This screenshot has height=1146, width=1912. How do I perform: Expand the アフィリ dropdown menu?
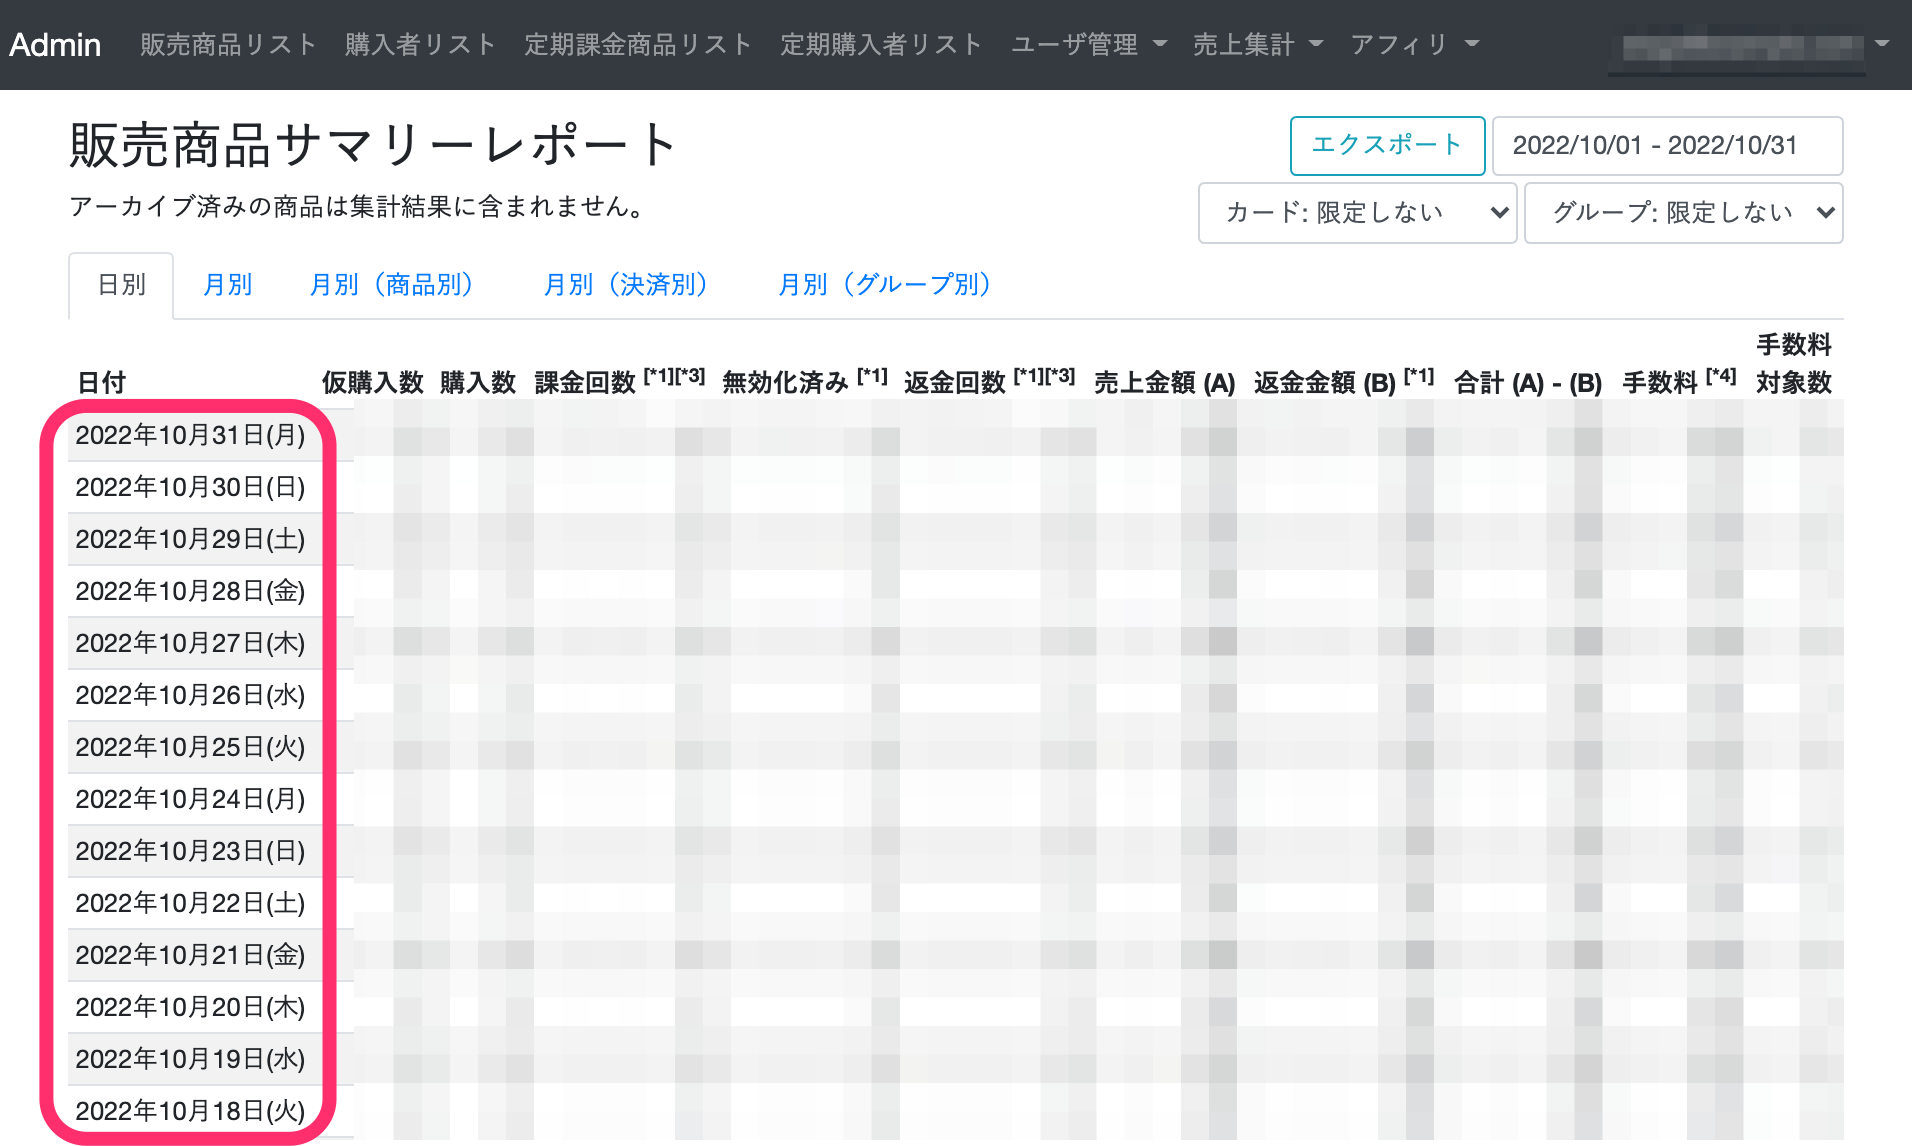pyautogui.click(x=1414, y=45)
